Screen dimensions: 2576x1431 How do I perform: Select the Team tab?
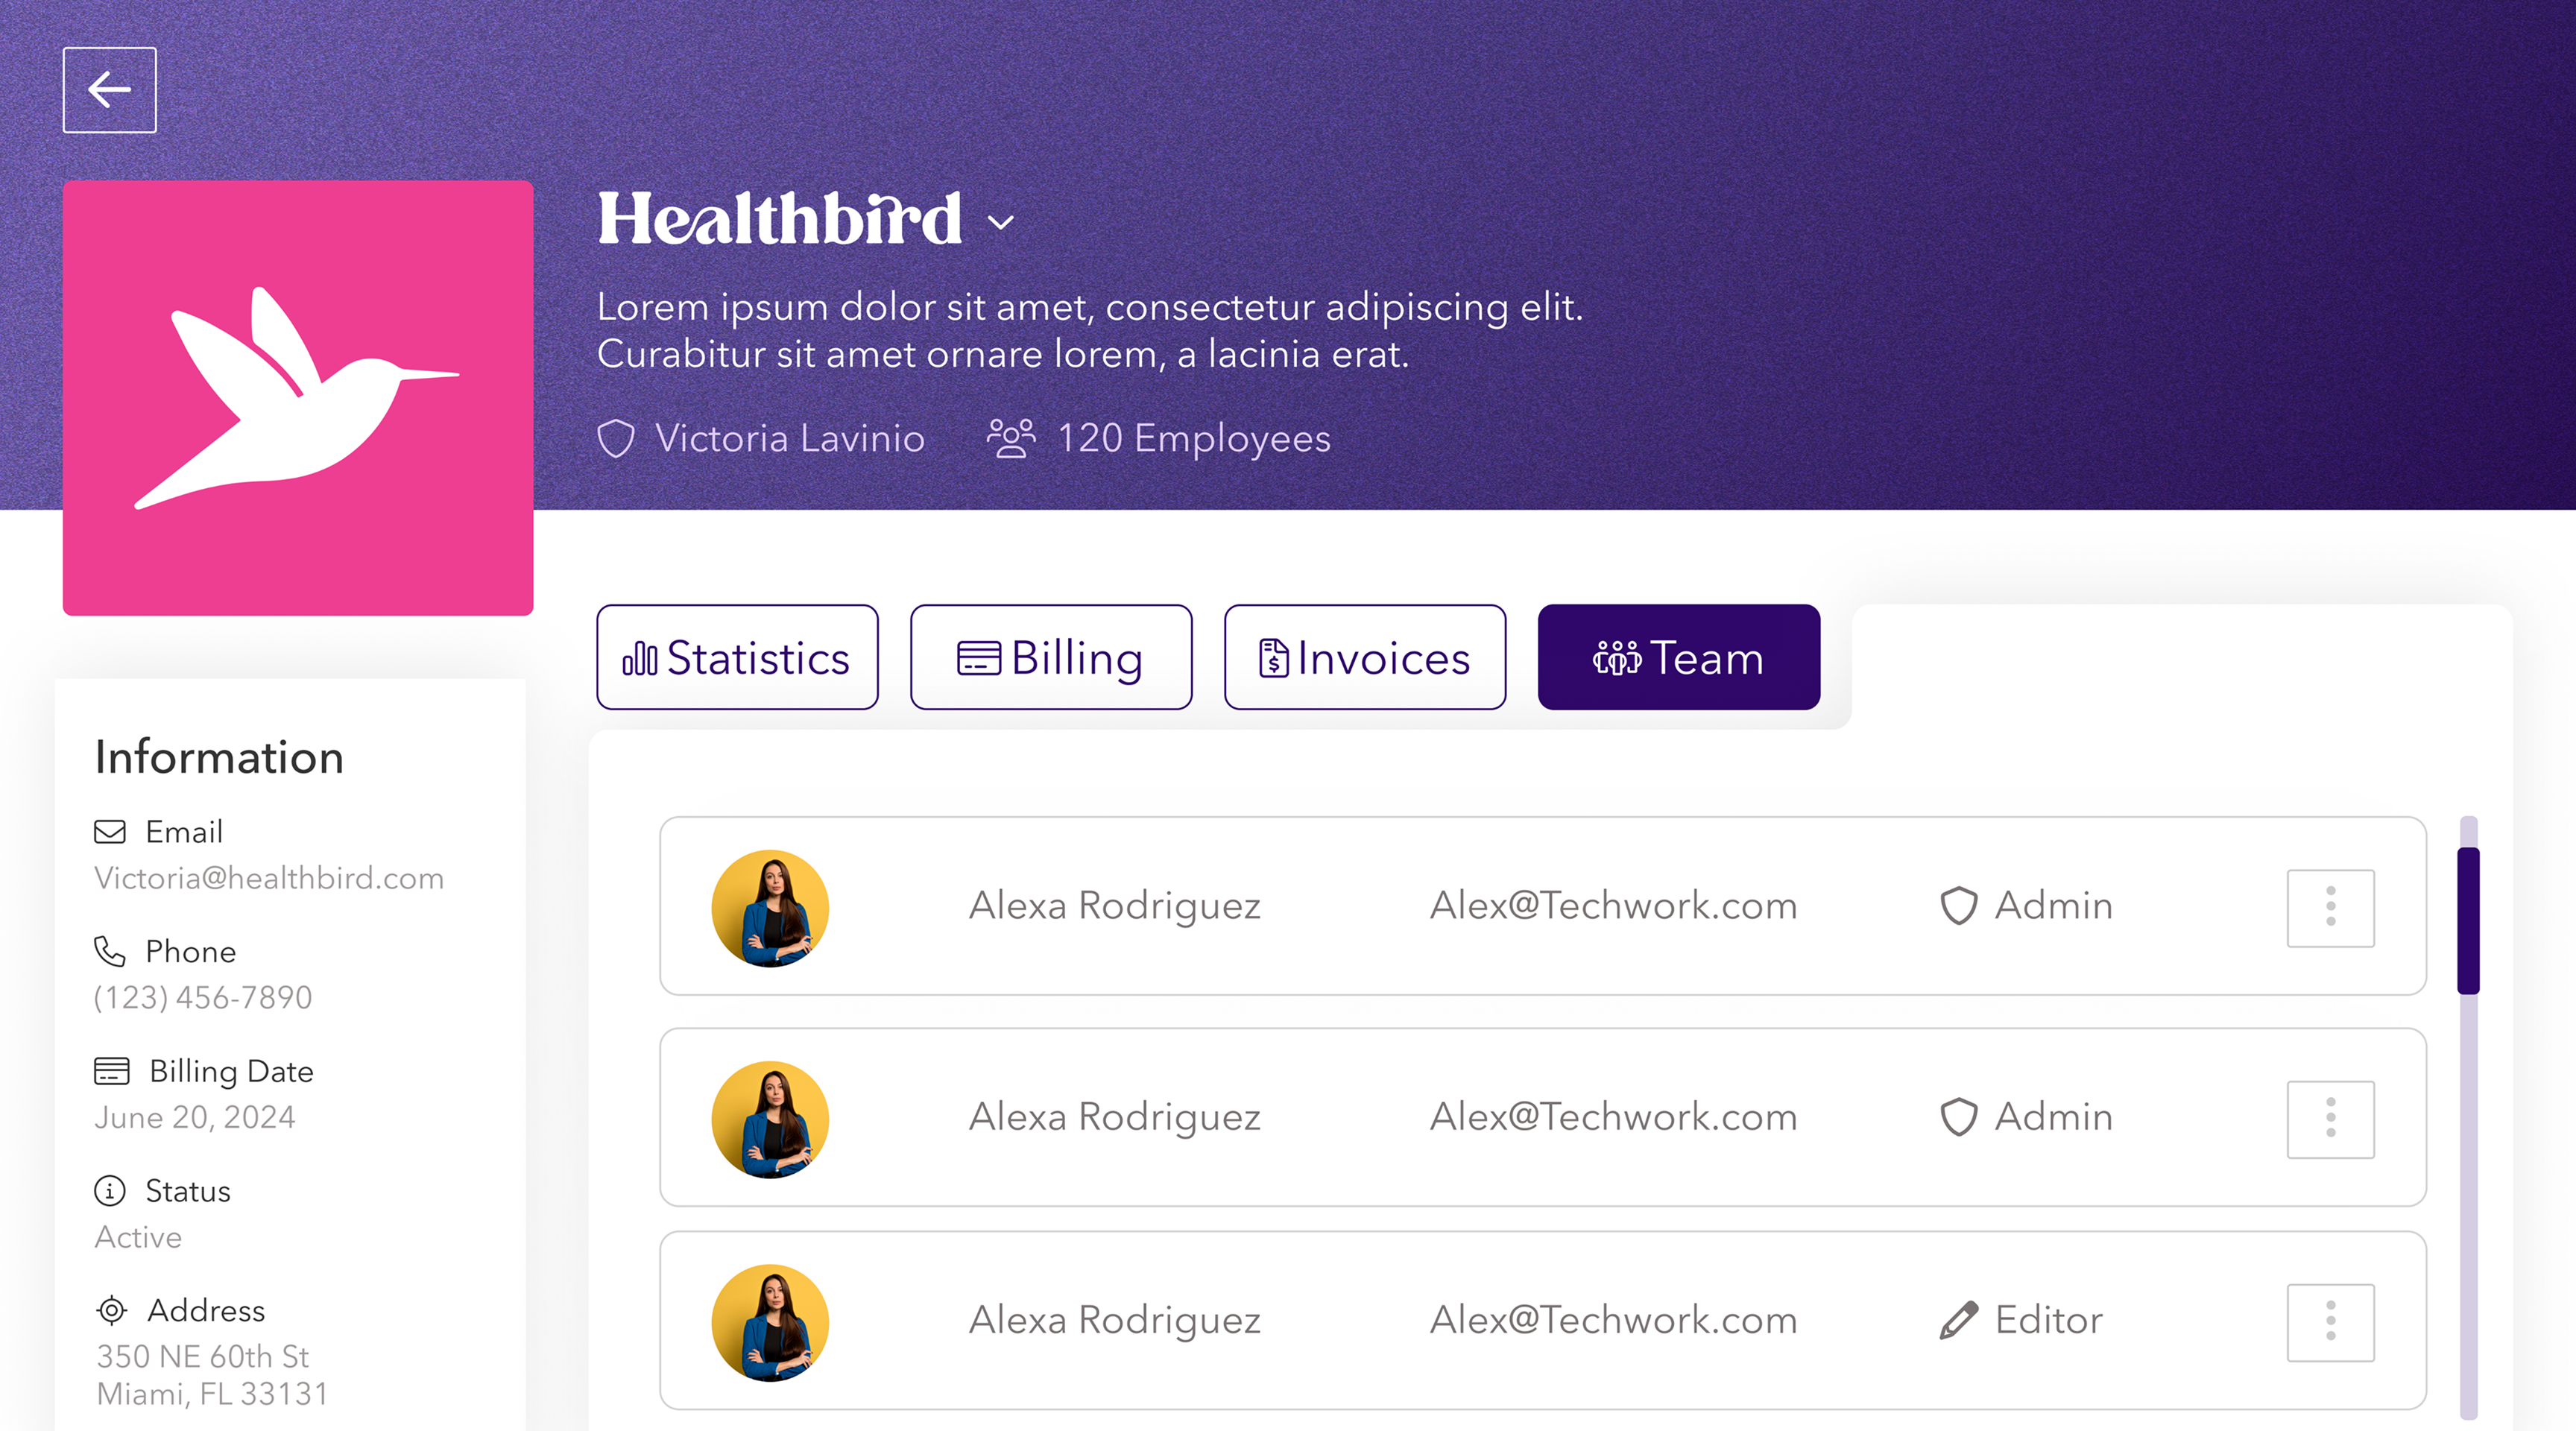1679,657
